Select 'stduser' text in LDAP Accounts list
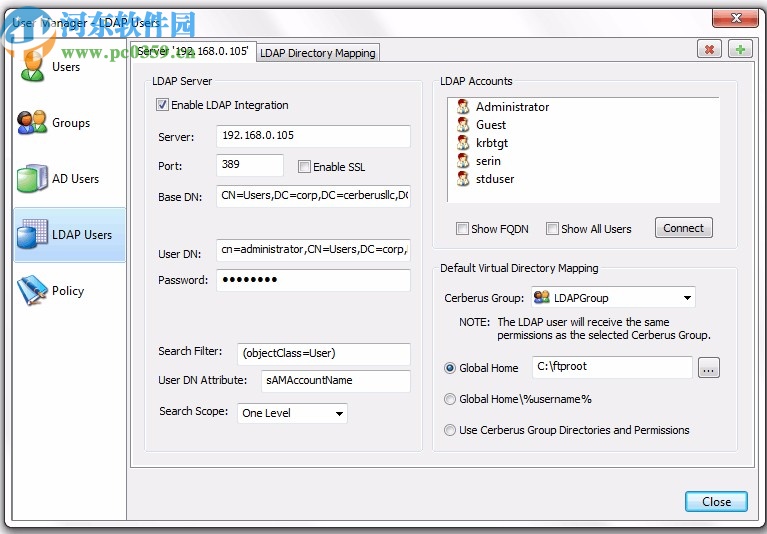 click(495, 179)
